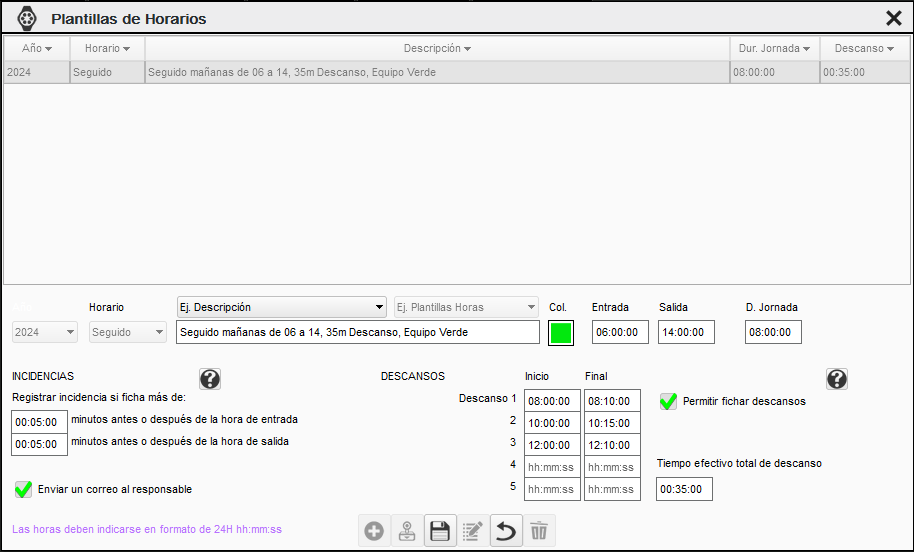The width and height of the screenshot is (914, 552).
Task: Click the Entrada time field
Action: coord(620,332)
